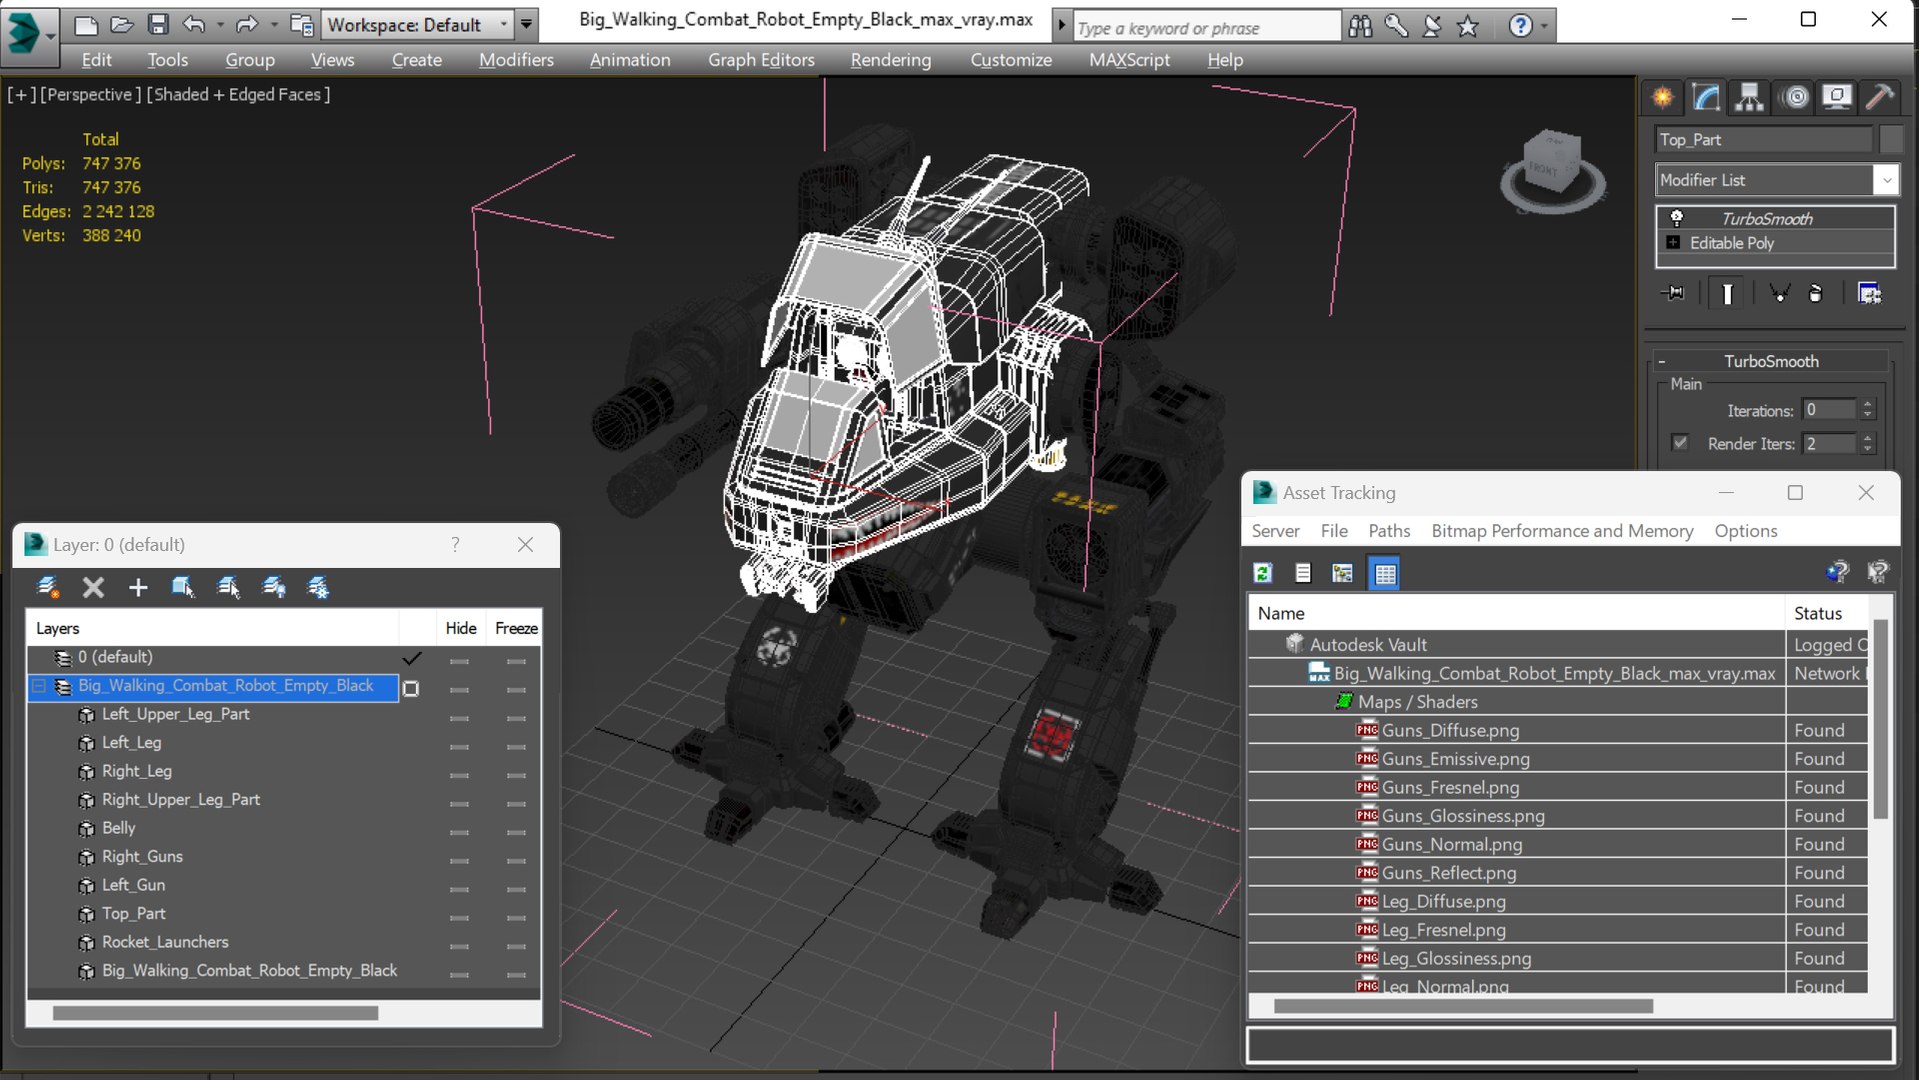Open the Modifiers menu
The width and height of the screenshot is (1919, 1080).
[x=516, y=60]
